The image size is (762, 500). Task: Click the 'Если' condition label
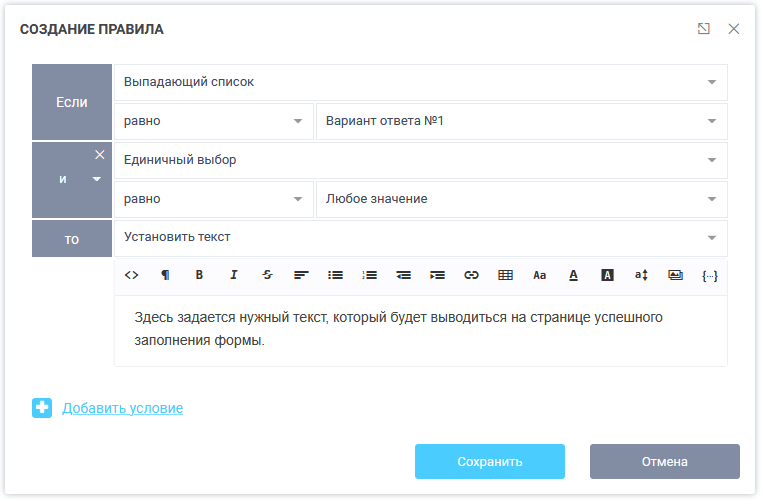[x=72, y=102]
